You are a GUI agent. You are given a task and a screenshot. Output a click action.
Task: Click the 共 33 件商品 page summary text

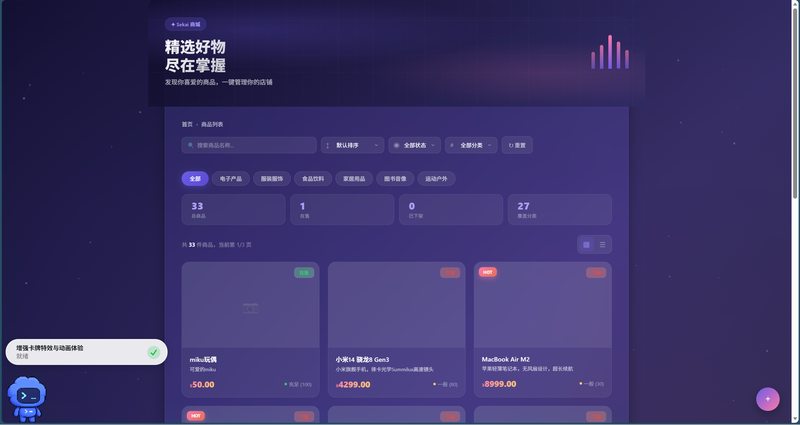[x=216, y=245]
